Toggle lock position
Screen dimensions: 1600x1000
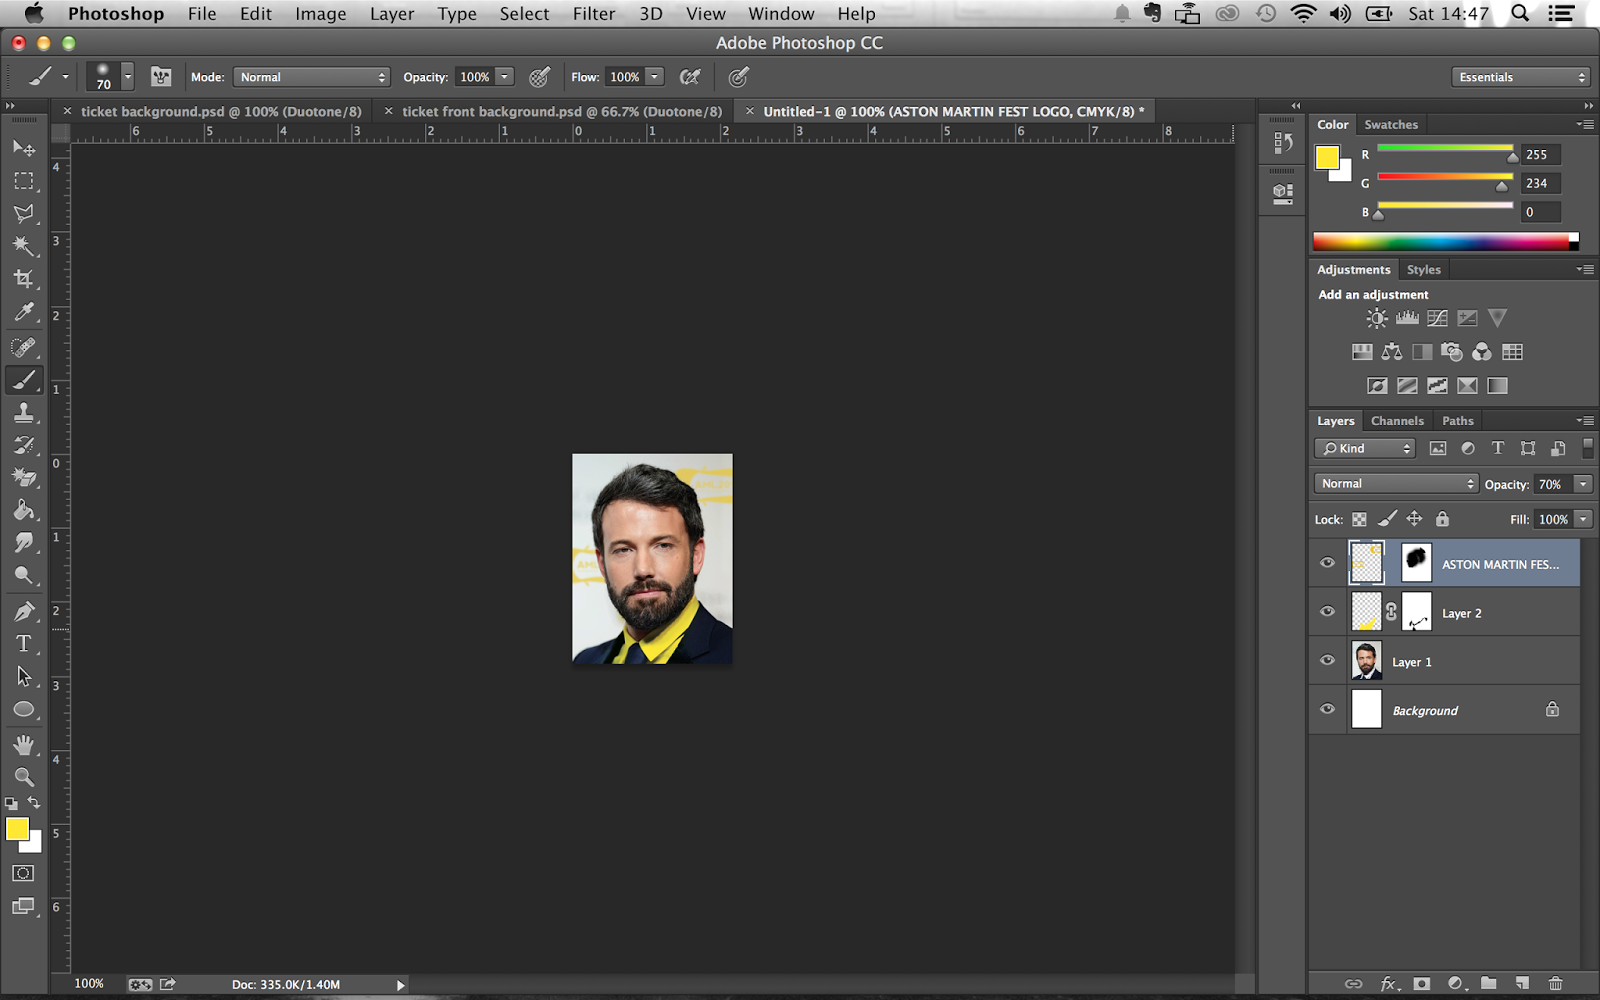click(x=1414, y=519)
